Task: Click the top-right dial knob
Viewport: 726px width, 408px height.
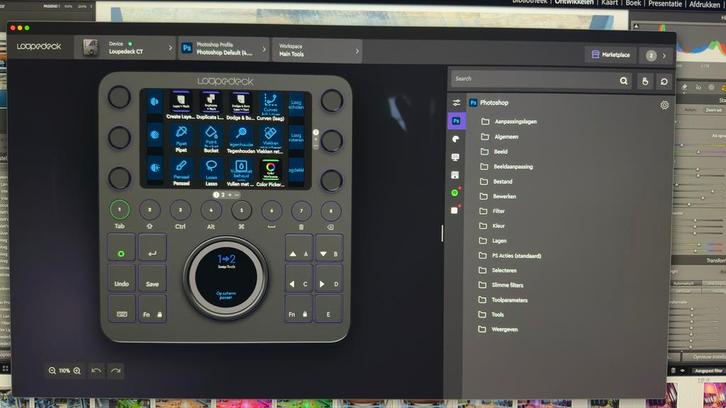Action: pos(332,100)
